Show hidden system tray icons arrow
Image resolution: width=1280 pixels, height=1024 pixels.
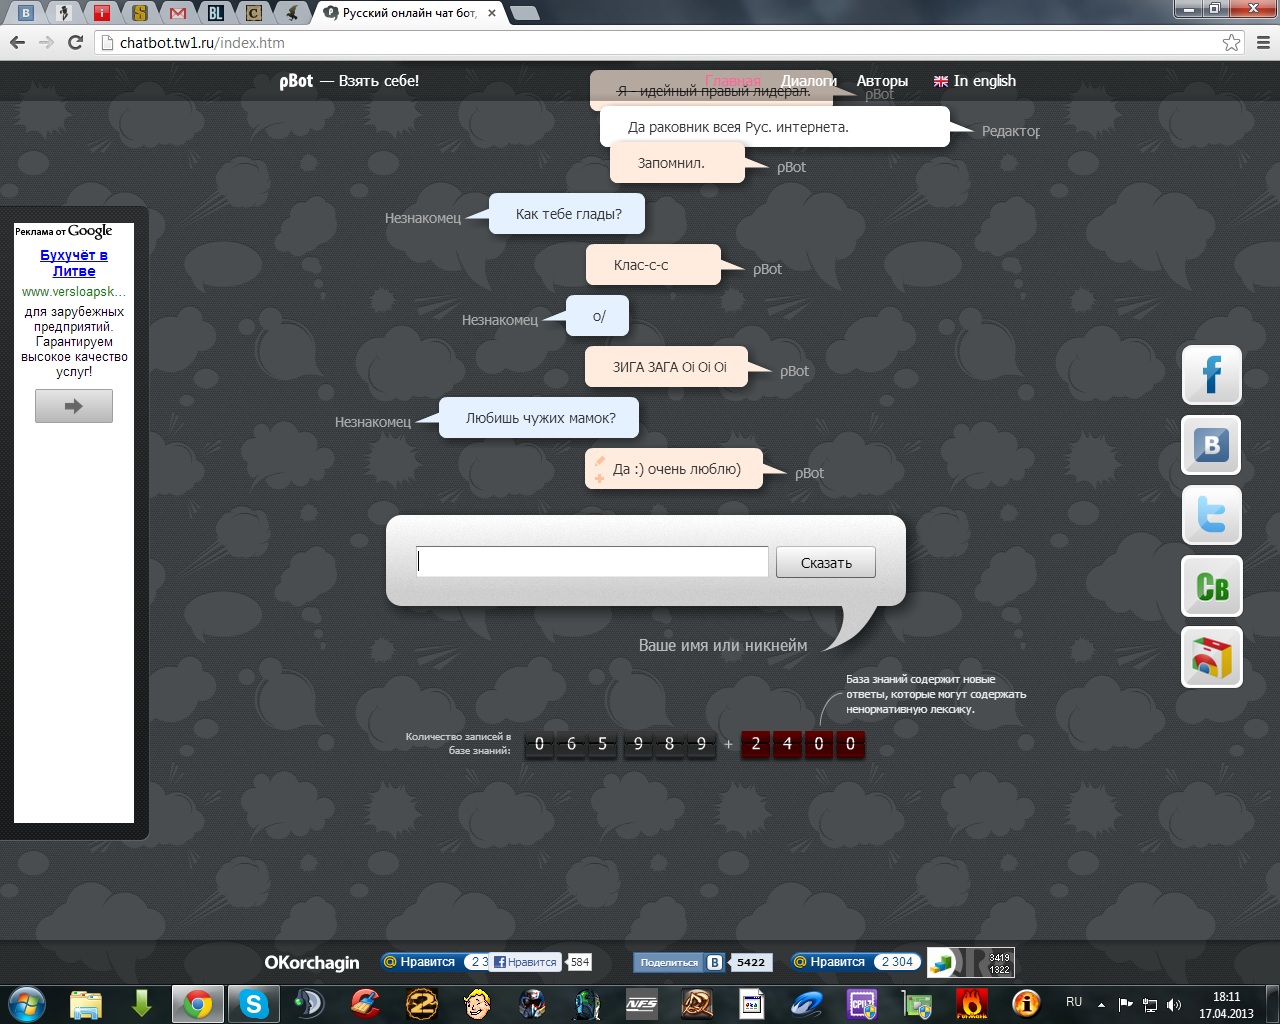pyautogui.click(x=1101, y=1004)
